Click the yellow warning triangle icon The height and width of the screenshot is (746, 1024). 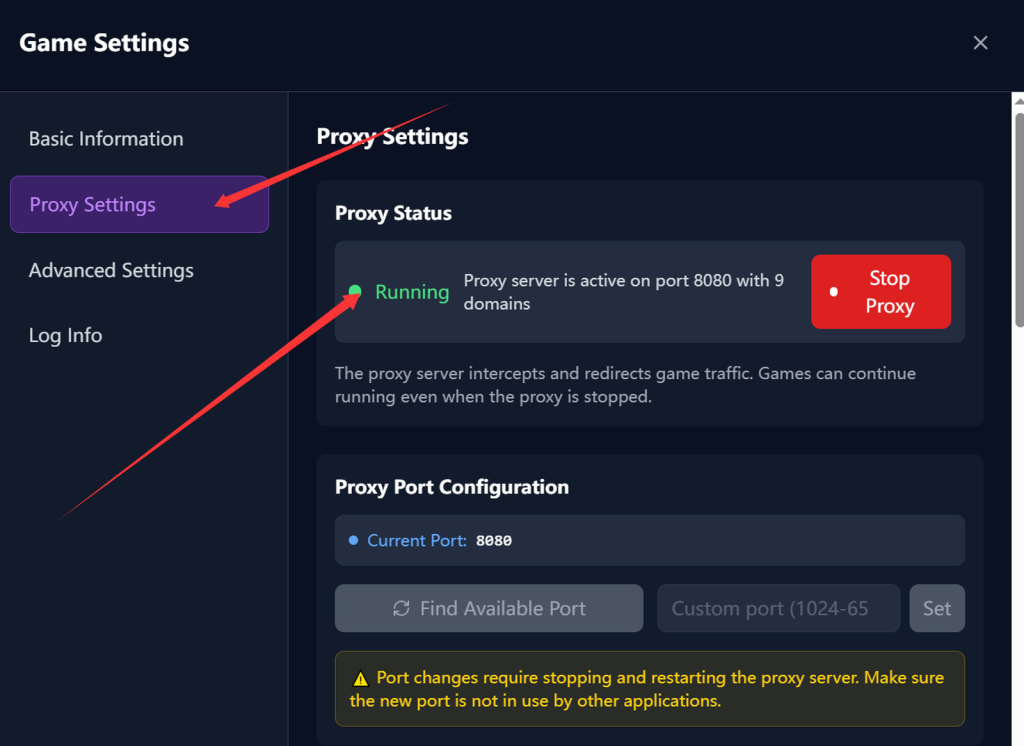click(x=360, y=679)
